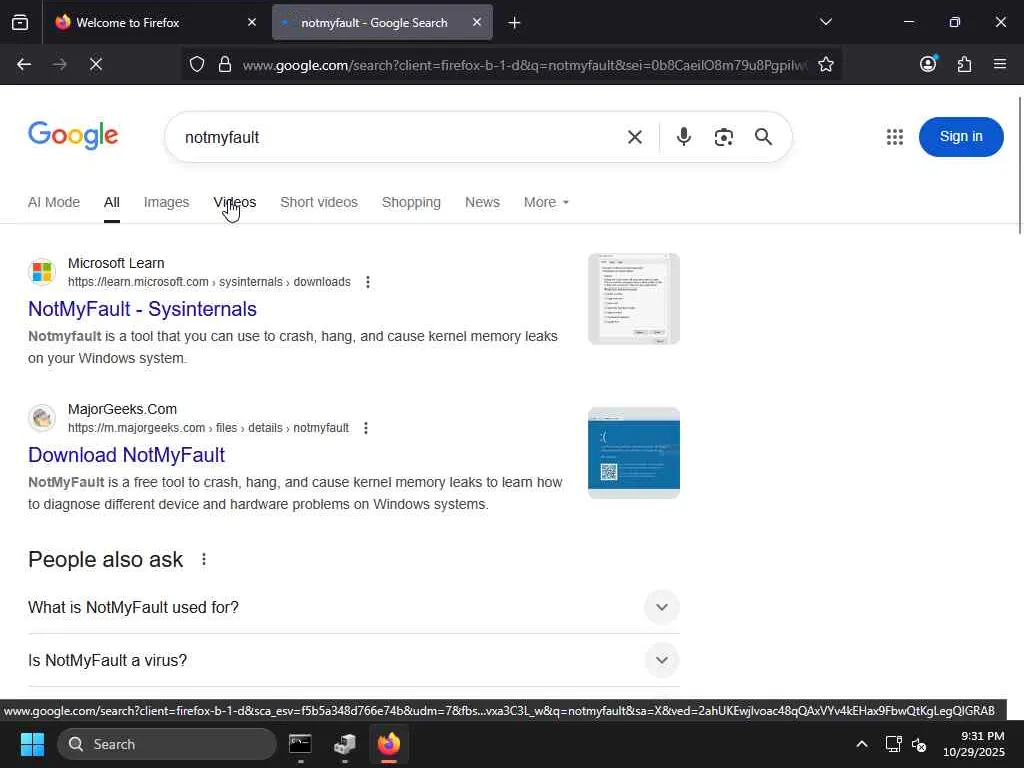Open Firefox account icon
The height and width of the screenshot is (768, 1024).
(928, 63)
